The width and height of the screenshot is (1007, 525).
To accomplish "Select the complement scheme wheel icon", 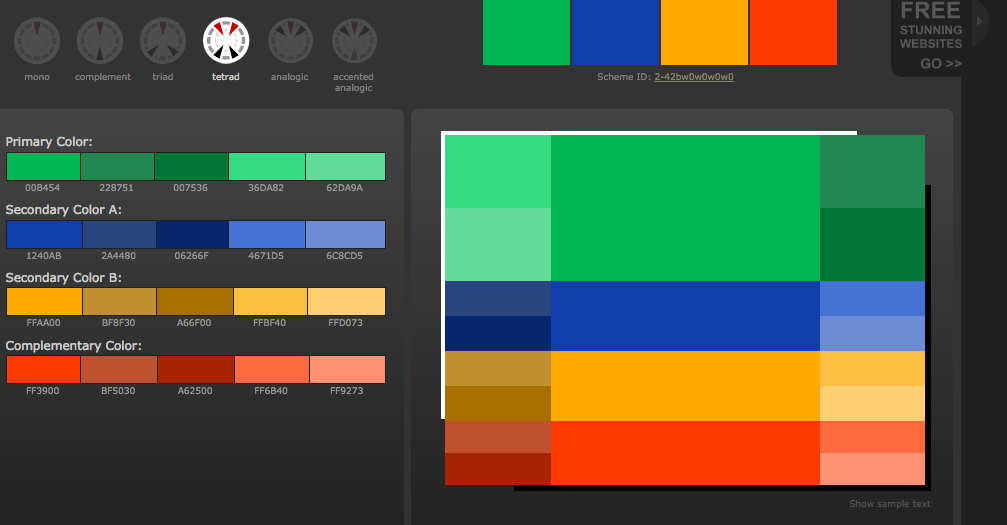I will [101, 40].
